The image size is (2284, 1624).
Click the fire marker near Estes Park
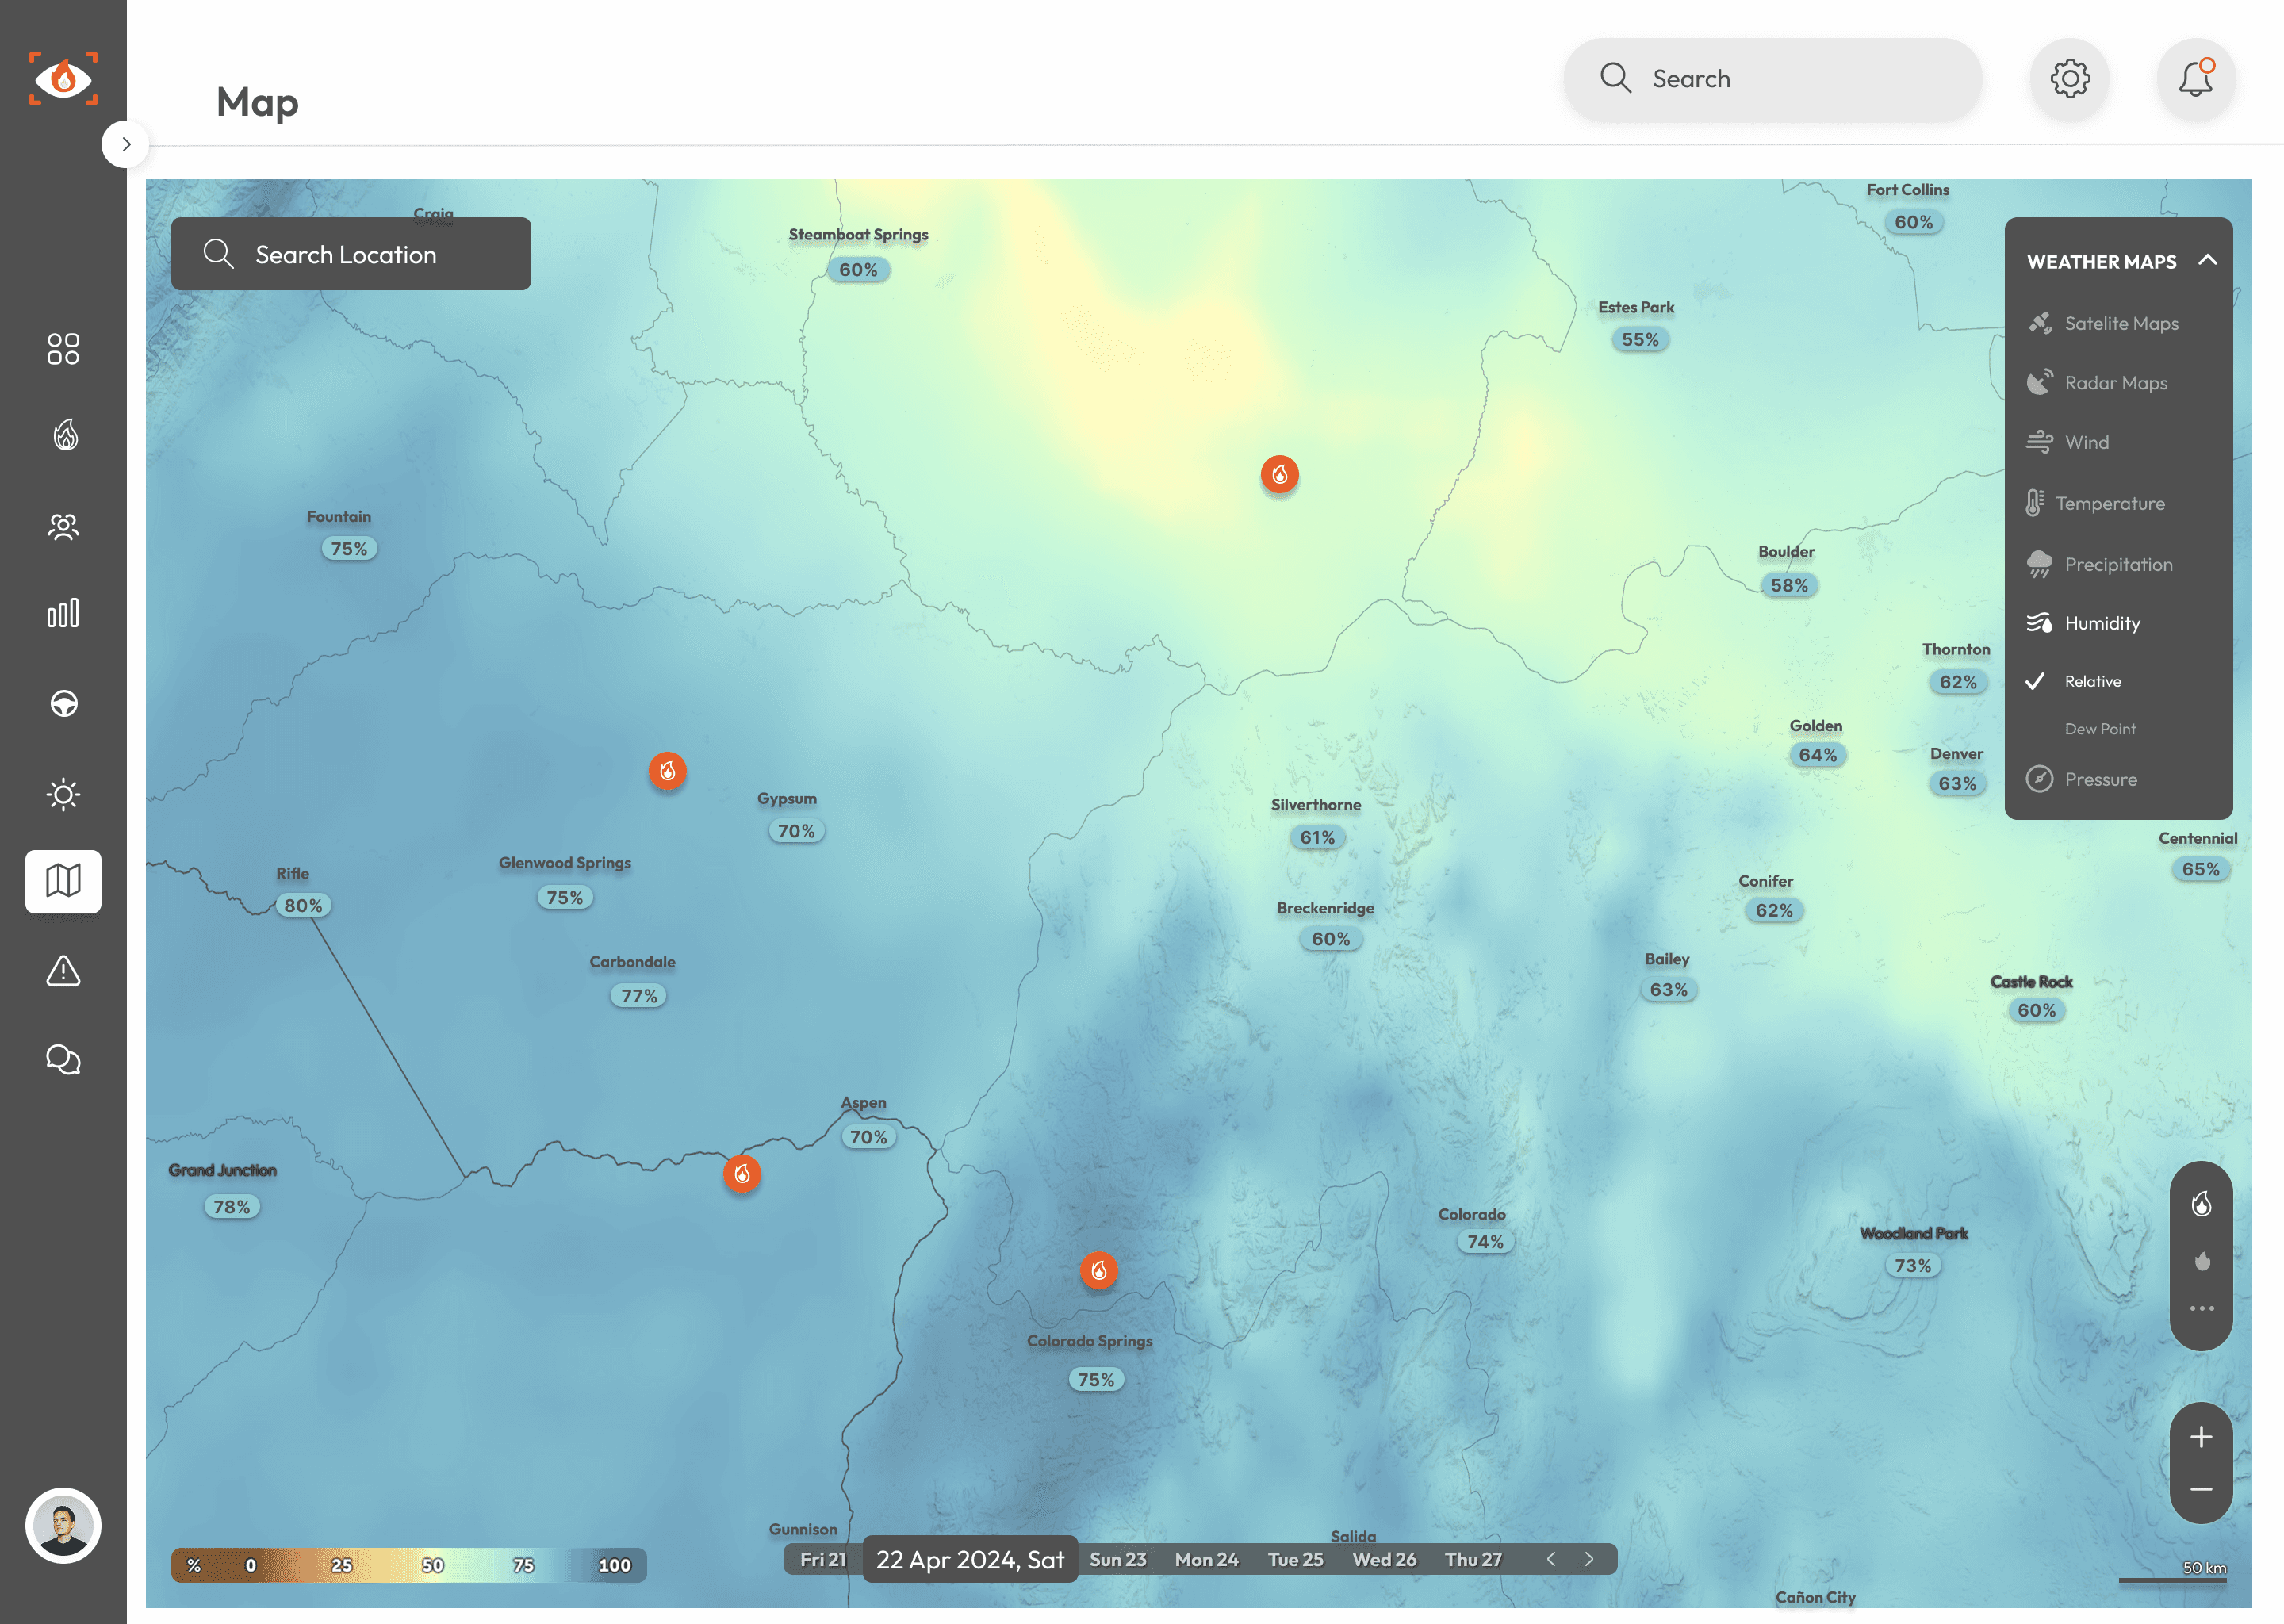[x=1280, y=474]
